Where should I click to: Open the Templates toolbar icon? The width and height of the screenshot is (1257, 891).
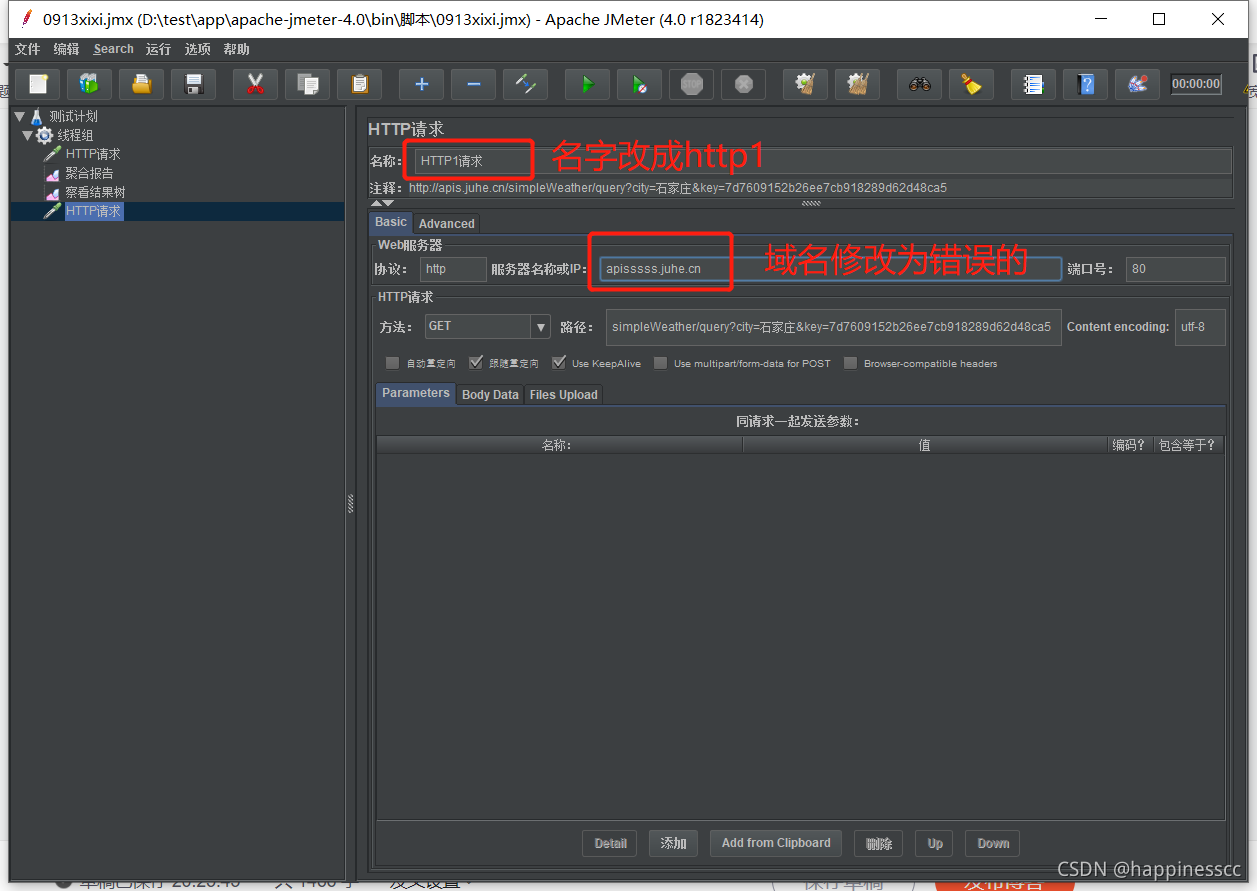click(90, 84)
